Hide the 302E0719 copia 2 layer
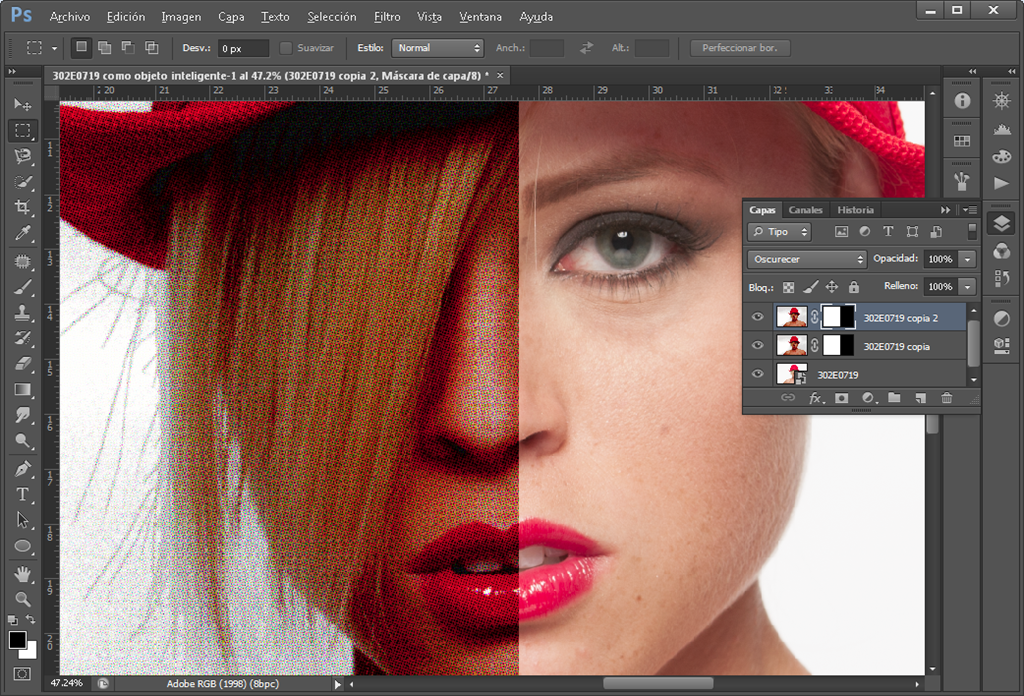This screenshot has height=696, width=1024. point(758,318)
